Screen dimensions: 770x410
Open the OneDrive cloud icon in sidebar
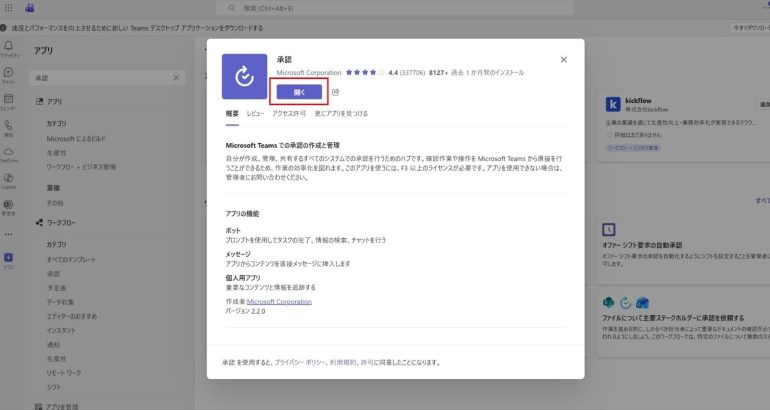coord(9,153)
